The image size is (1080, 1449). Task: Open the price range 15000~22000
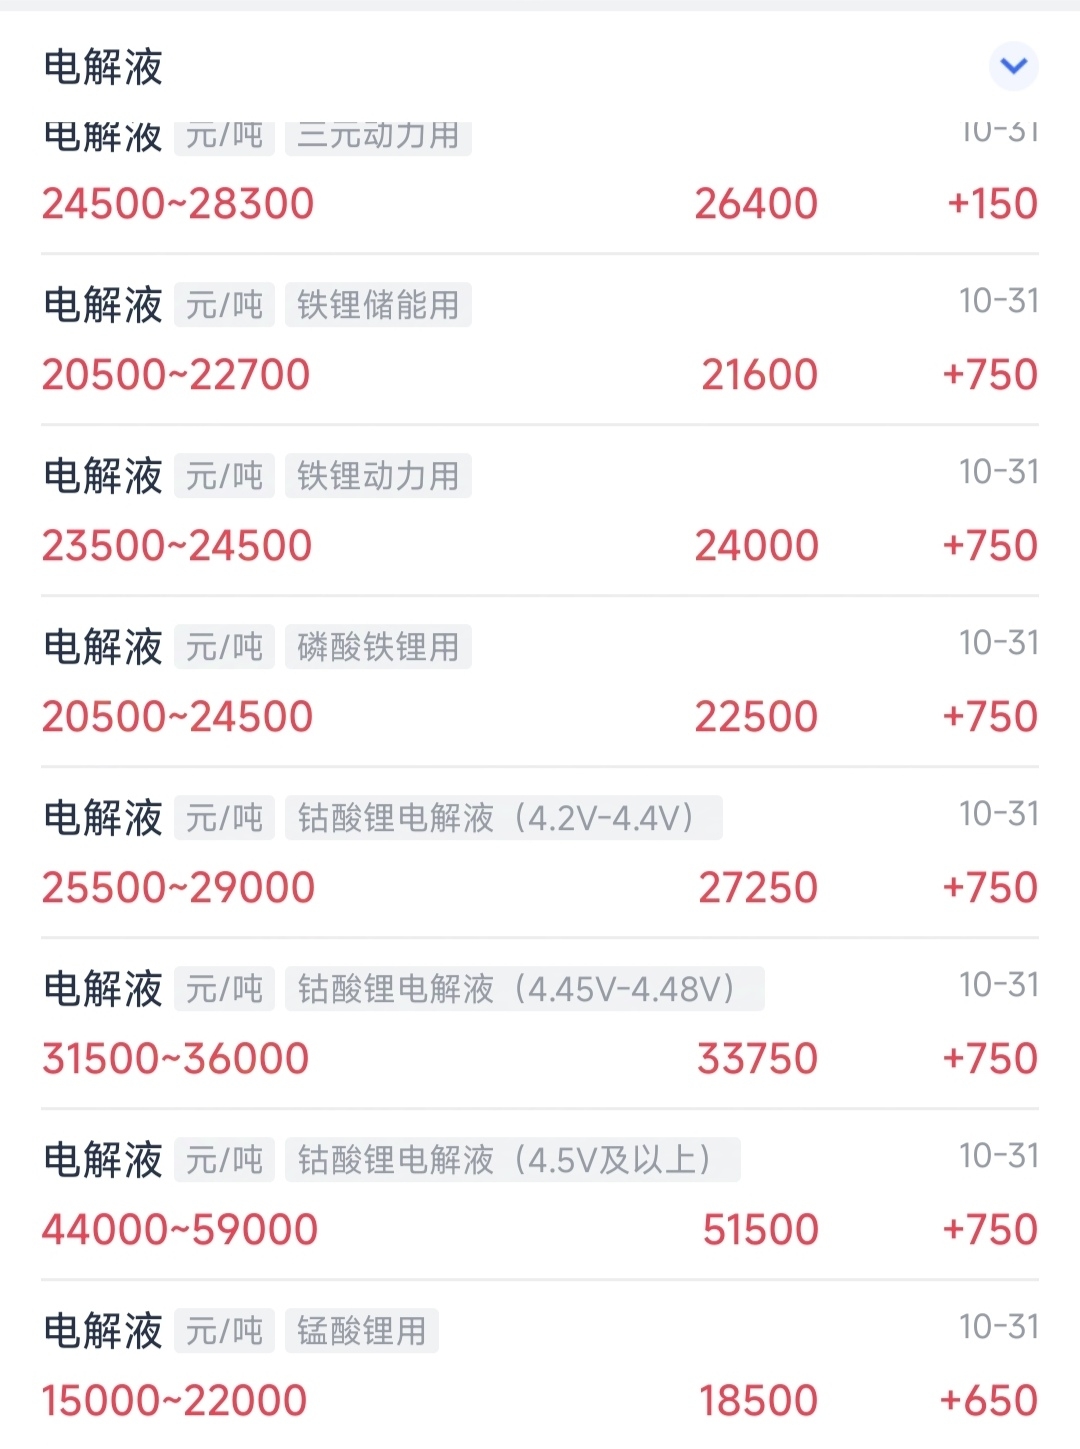(174, 1401)
